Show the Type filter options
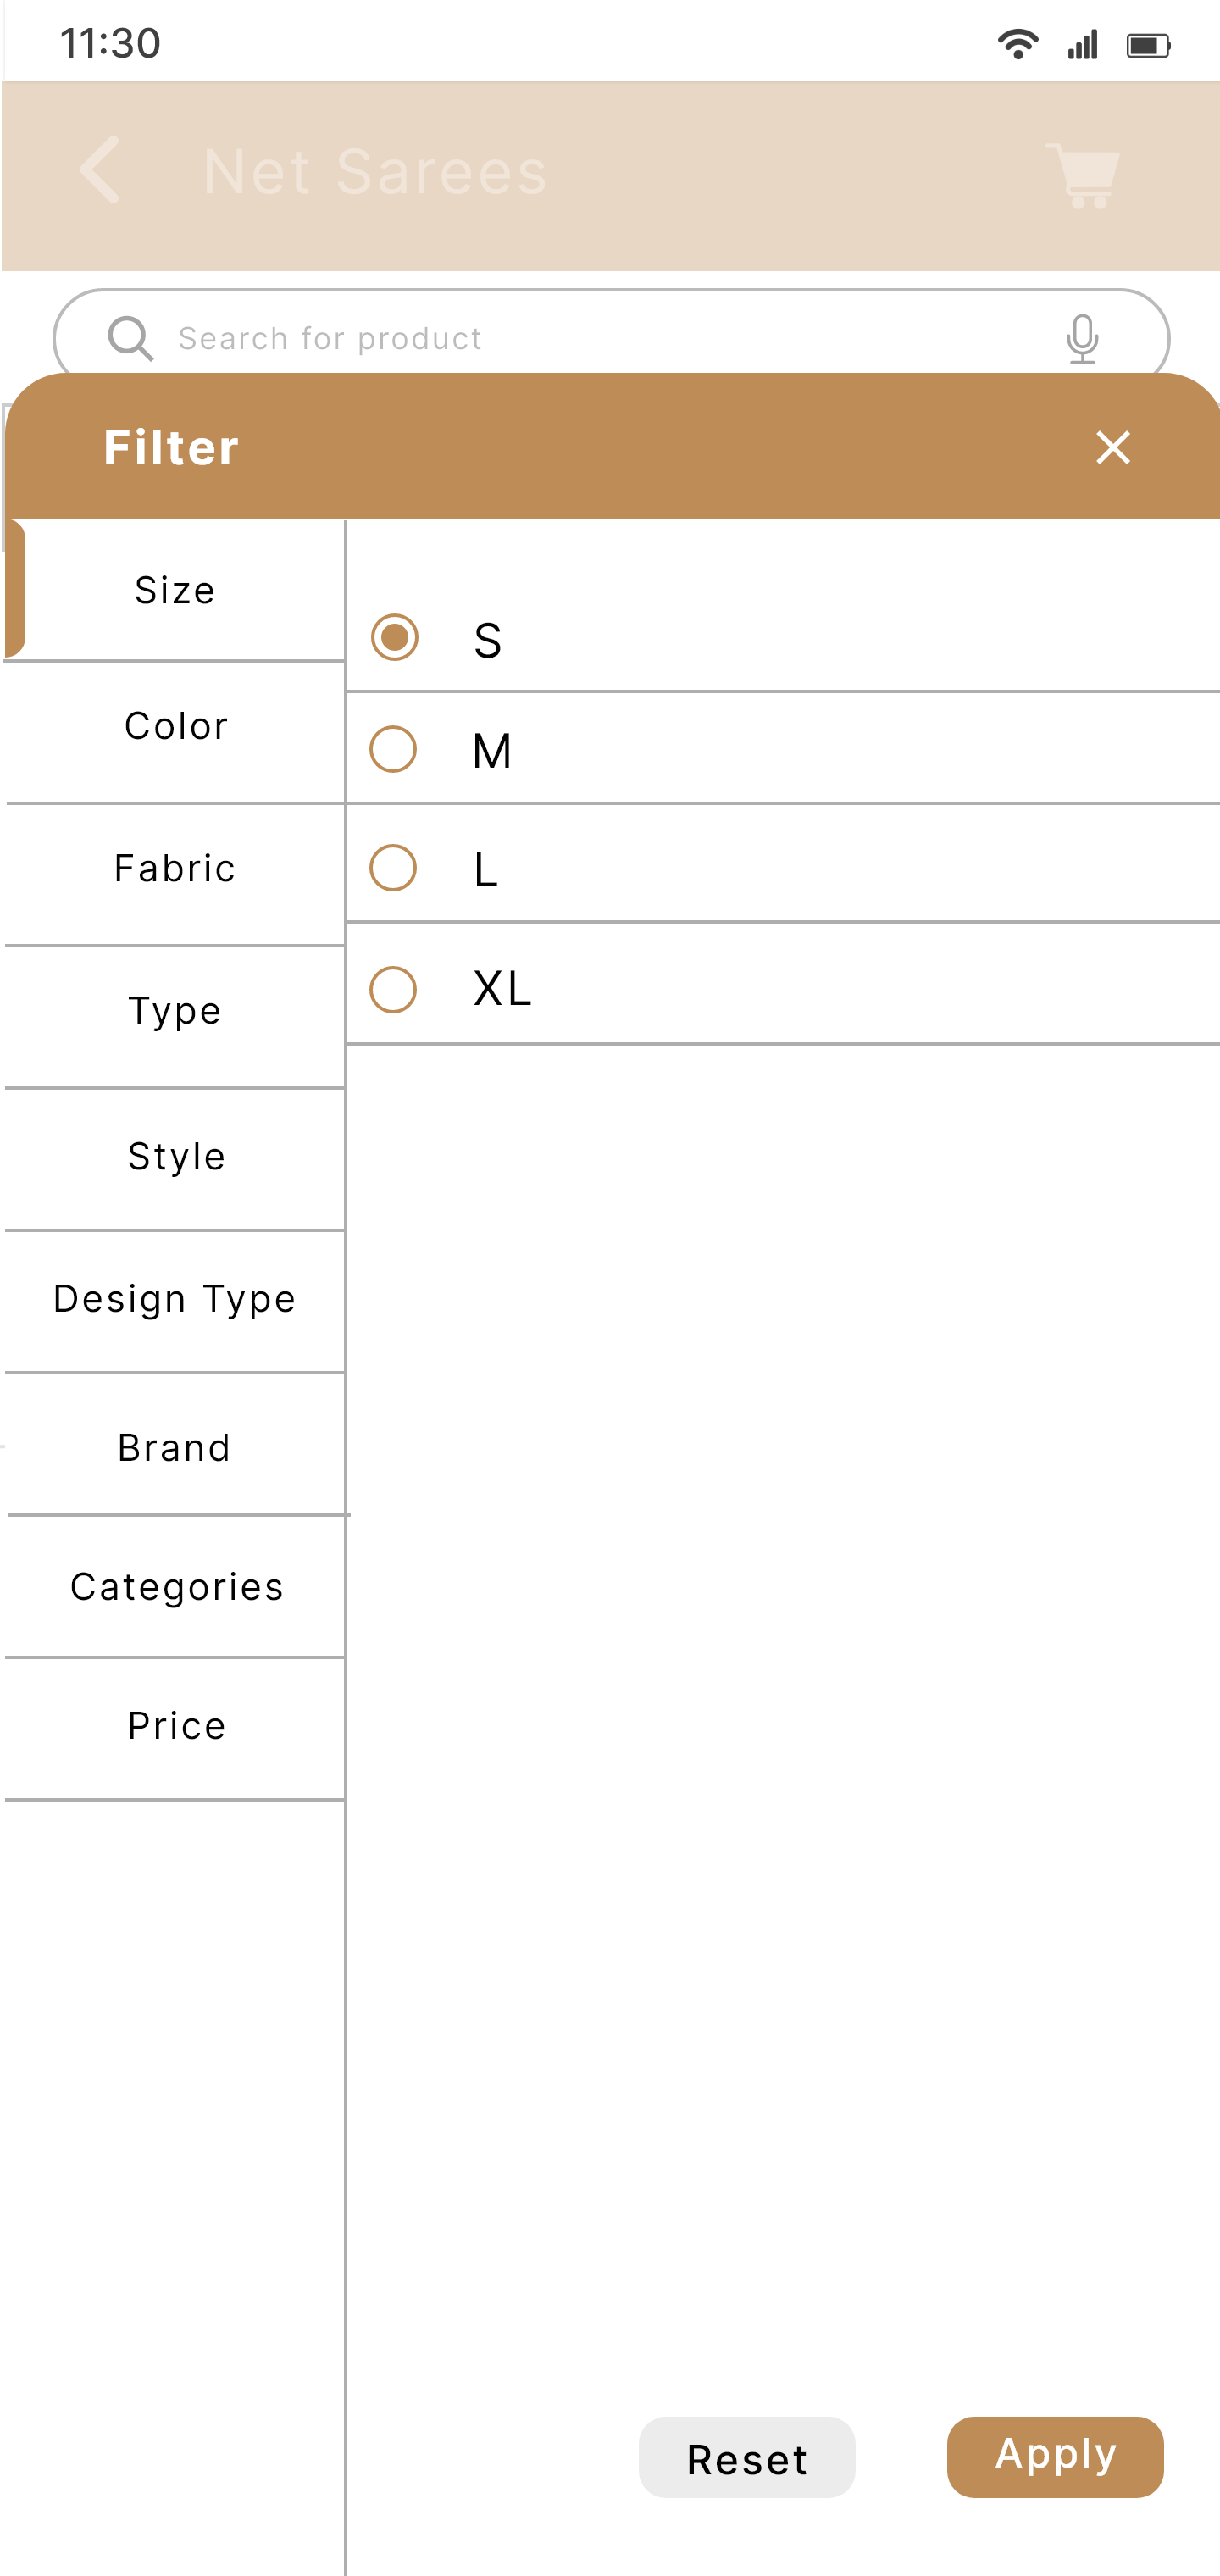Screen dimensions: 1220x2576 pos(175,1011)
